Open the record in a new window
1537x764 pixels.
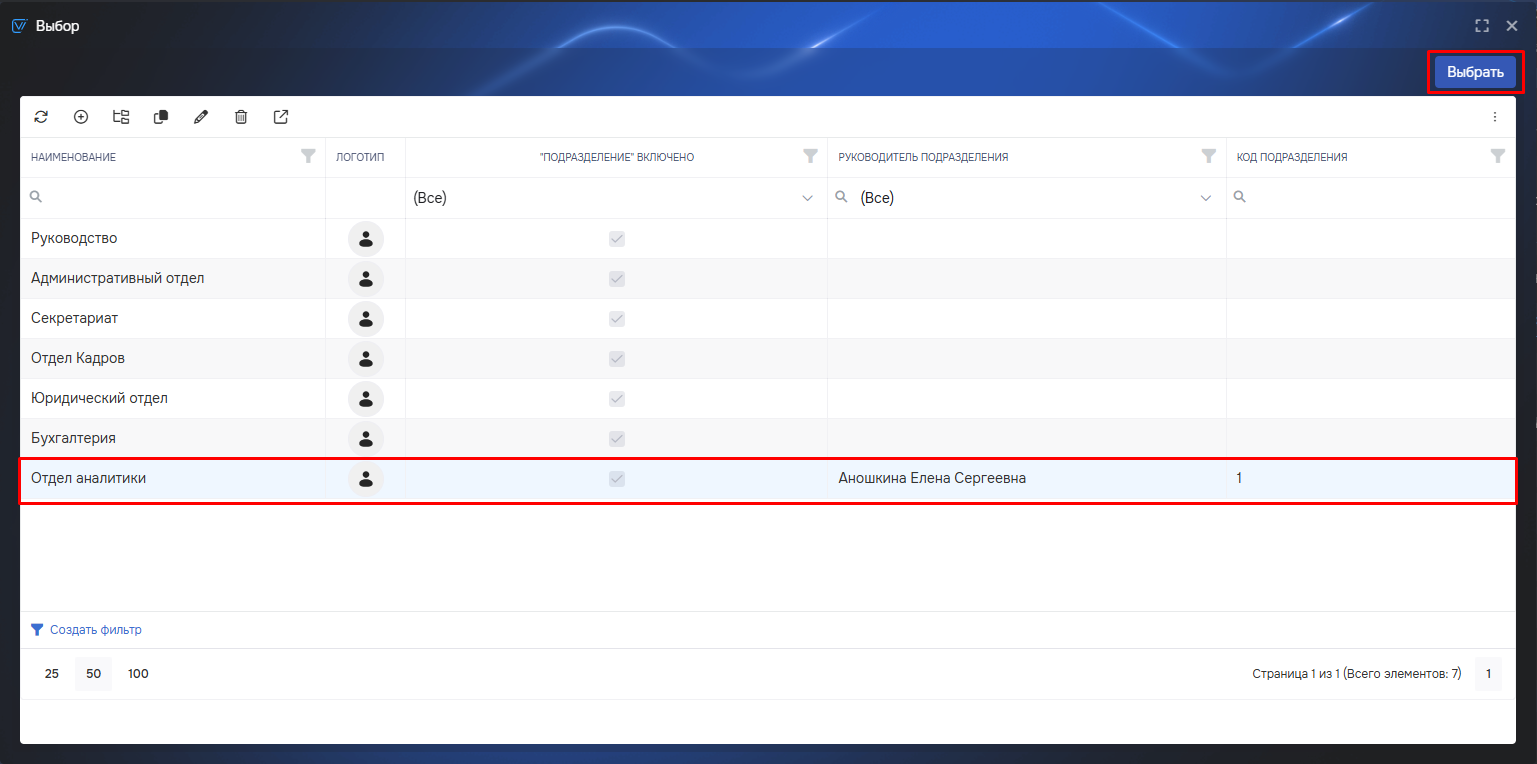coord(281,117)
